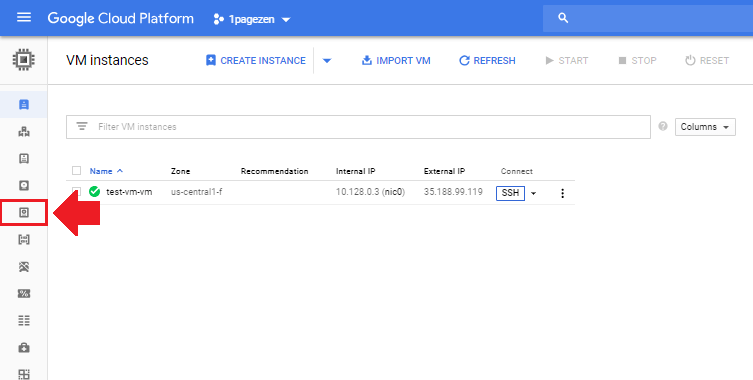Open three-dot menu for test-vm-vm
The image size is (753, 380).
point(562,193)
